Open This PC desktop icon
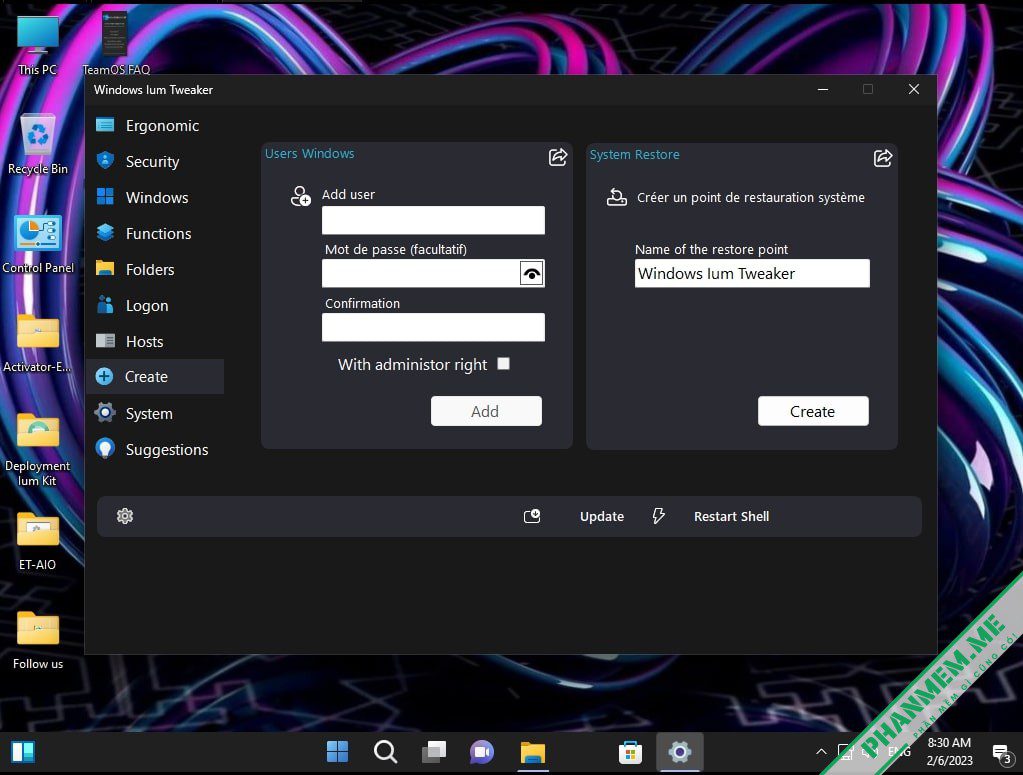 point(37,44)
